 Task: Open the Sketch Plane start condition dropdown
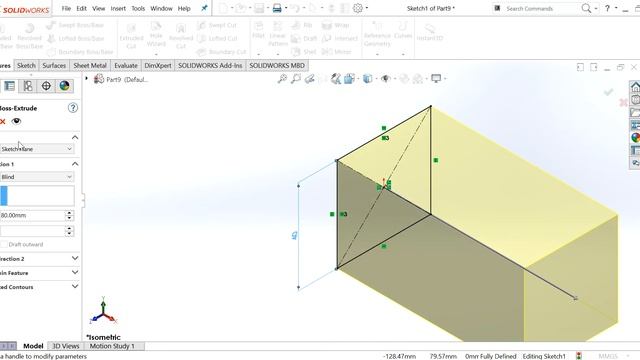37,149
